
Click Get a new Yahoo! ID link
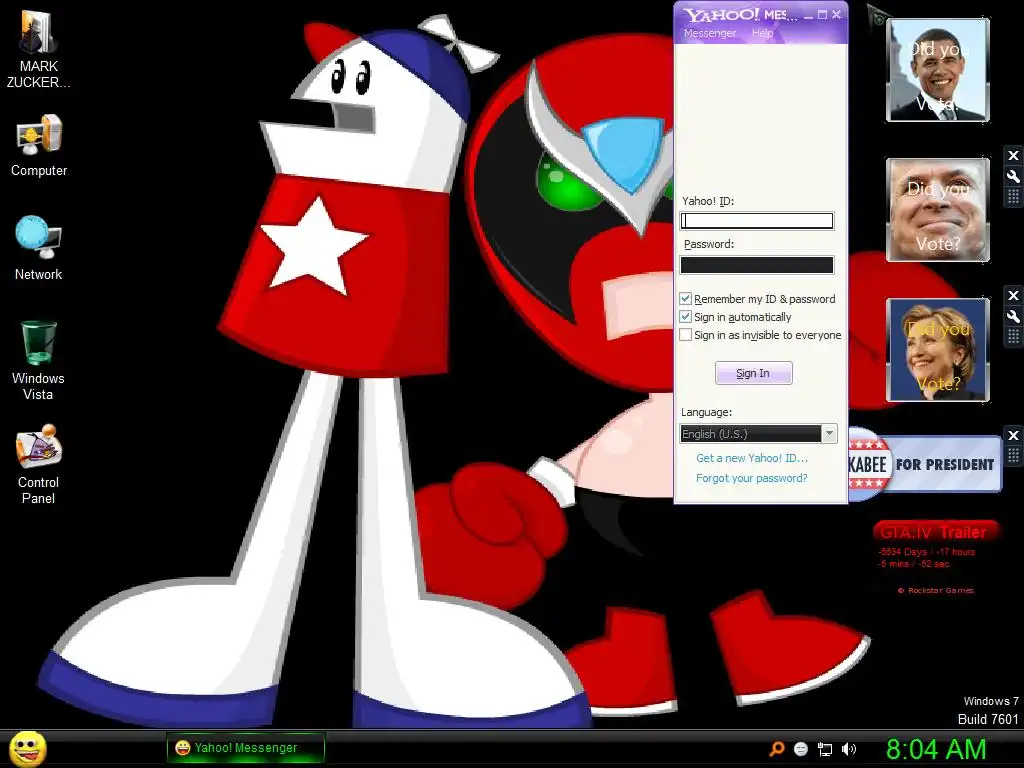752,458
